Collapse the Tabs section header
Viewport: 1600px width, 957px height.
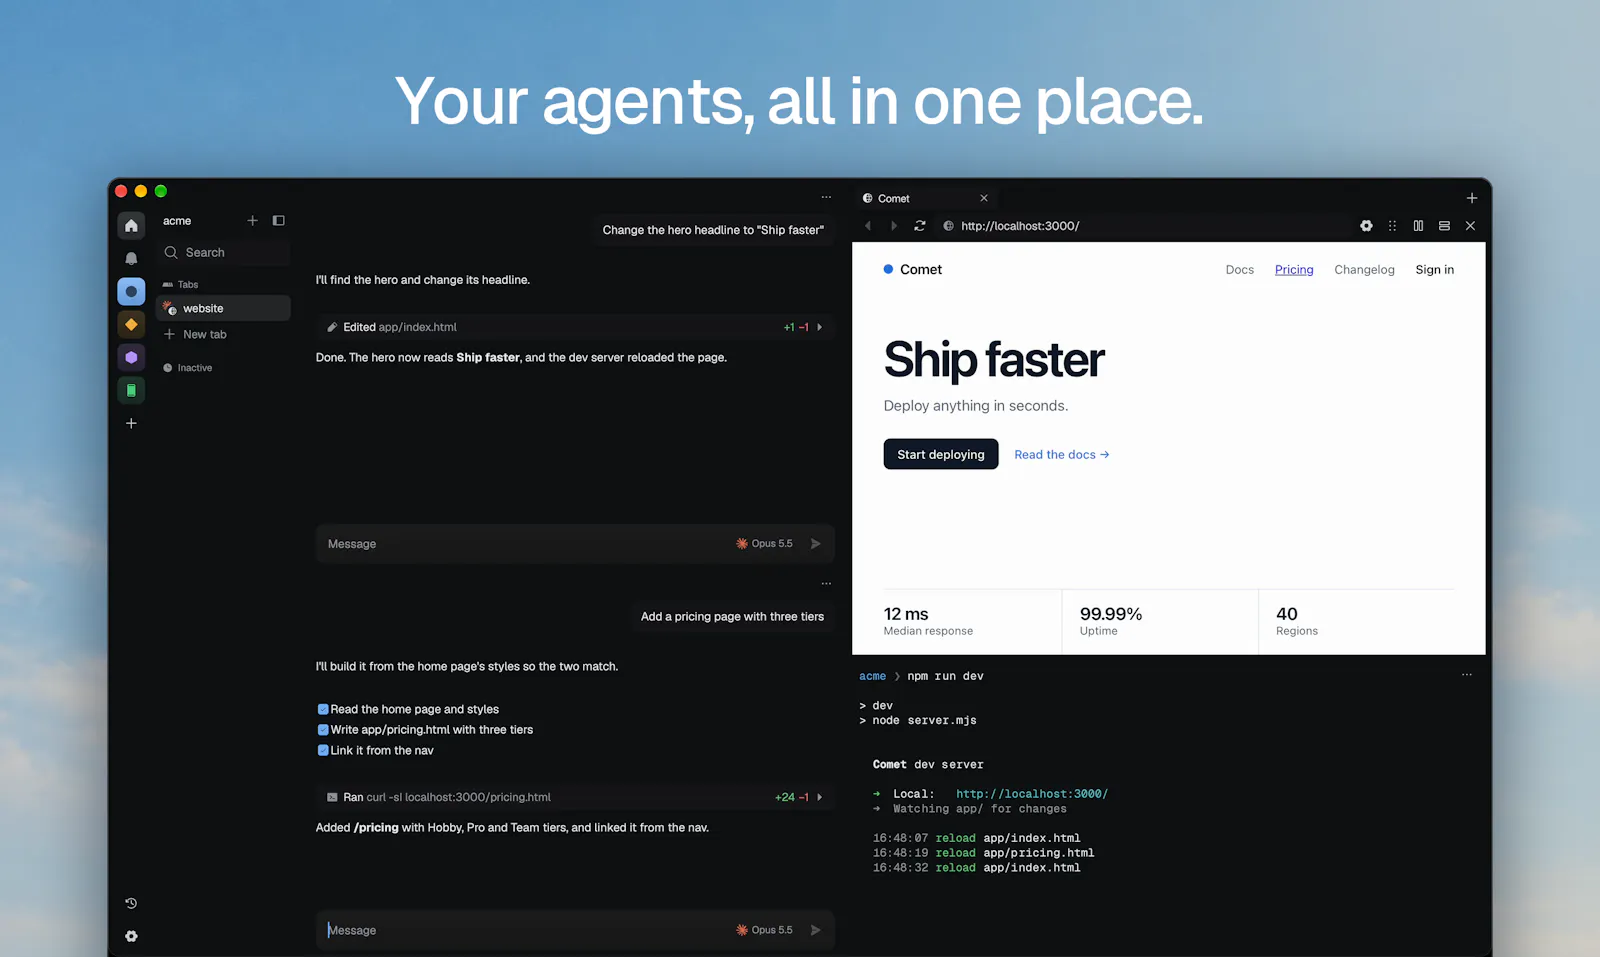[x=181, y=285]
